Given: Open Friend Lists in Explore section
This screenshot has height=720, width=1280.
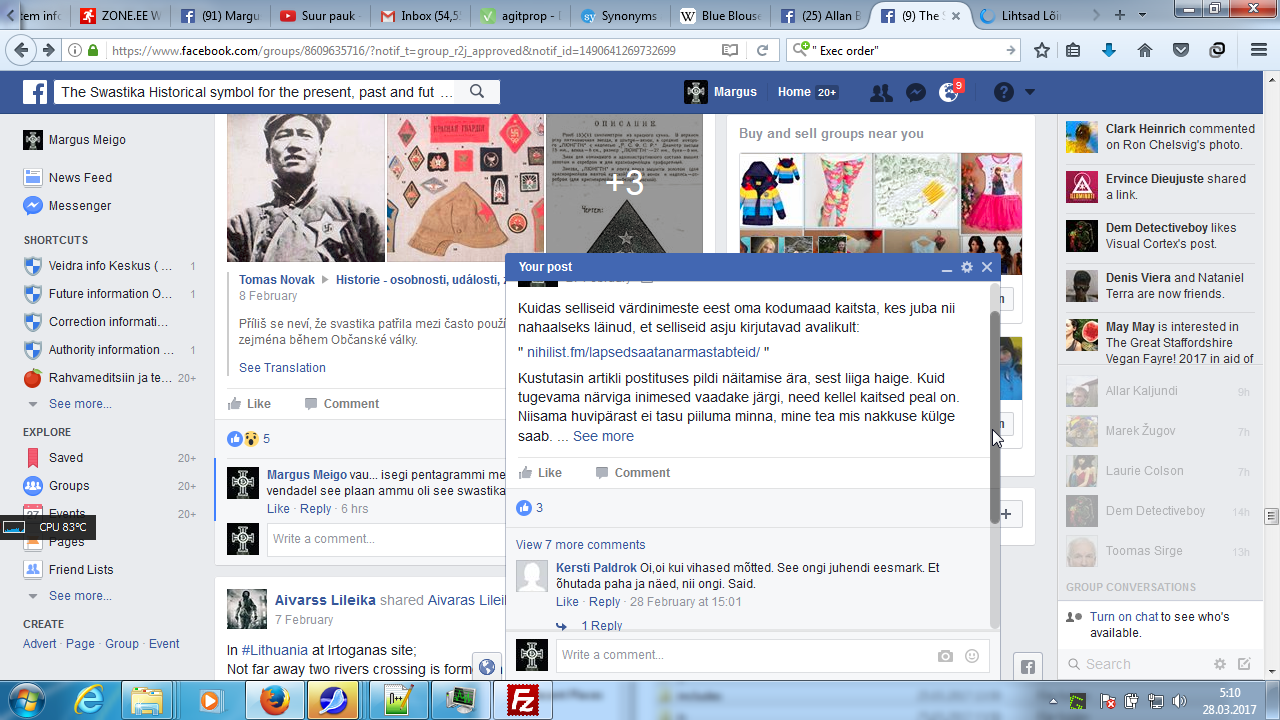Looking at the screenshot, I should click(81, 570).
